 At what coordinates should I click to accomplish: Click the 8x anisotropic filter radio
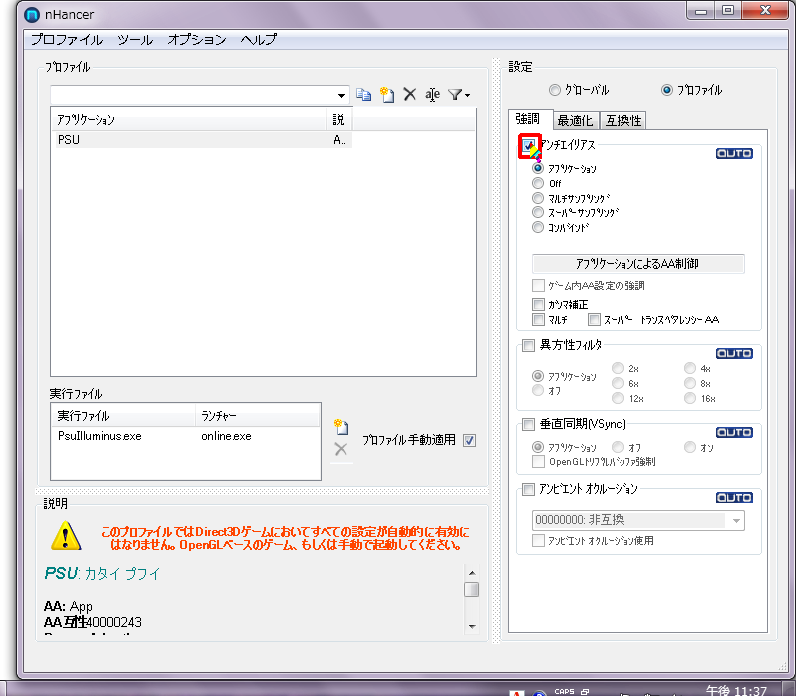[x=690, y=383]
